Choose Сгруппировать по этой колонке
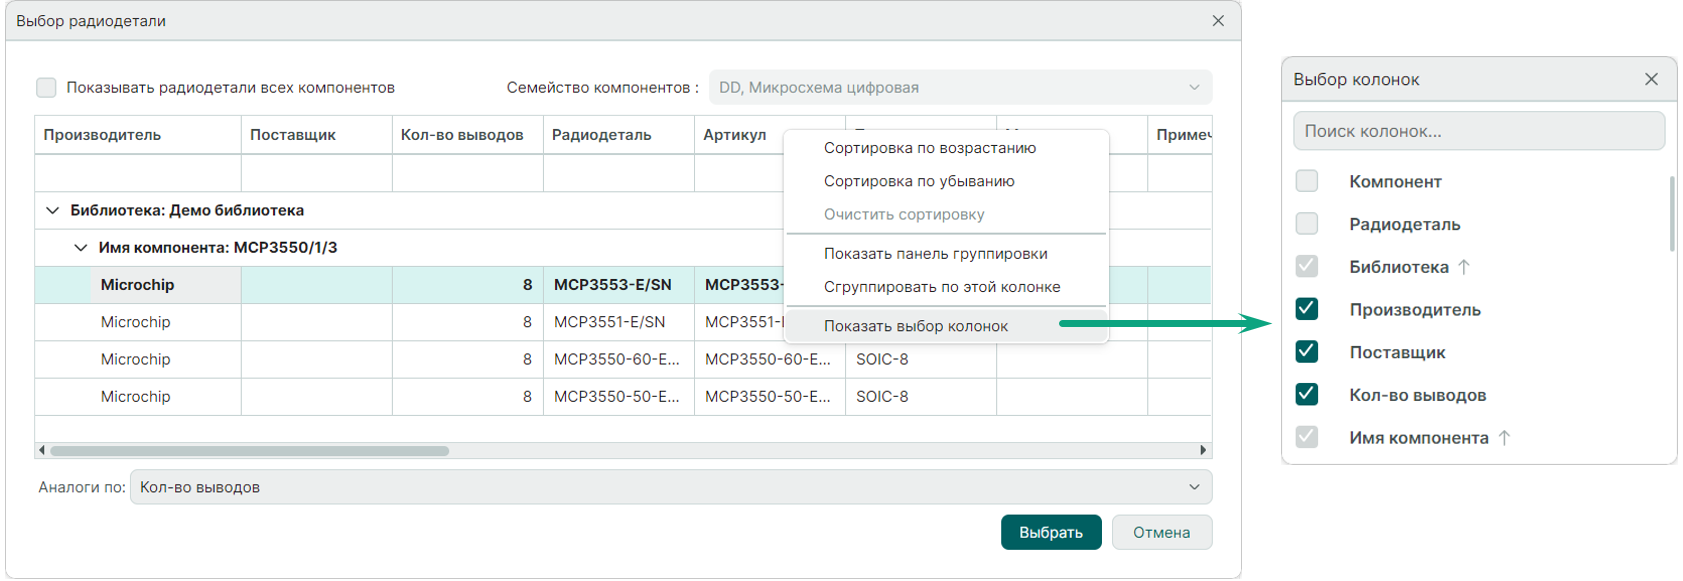The width and height of the screenshot is (1683, 581). point(941,287)
